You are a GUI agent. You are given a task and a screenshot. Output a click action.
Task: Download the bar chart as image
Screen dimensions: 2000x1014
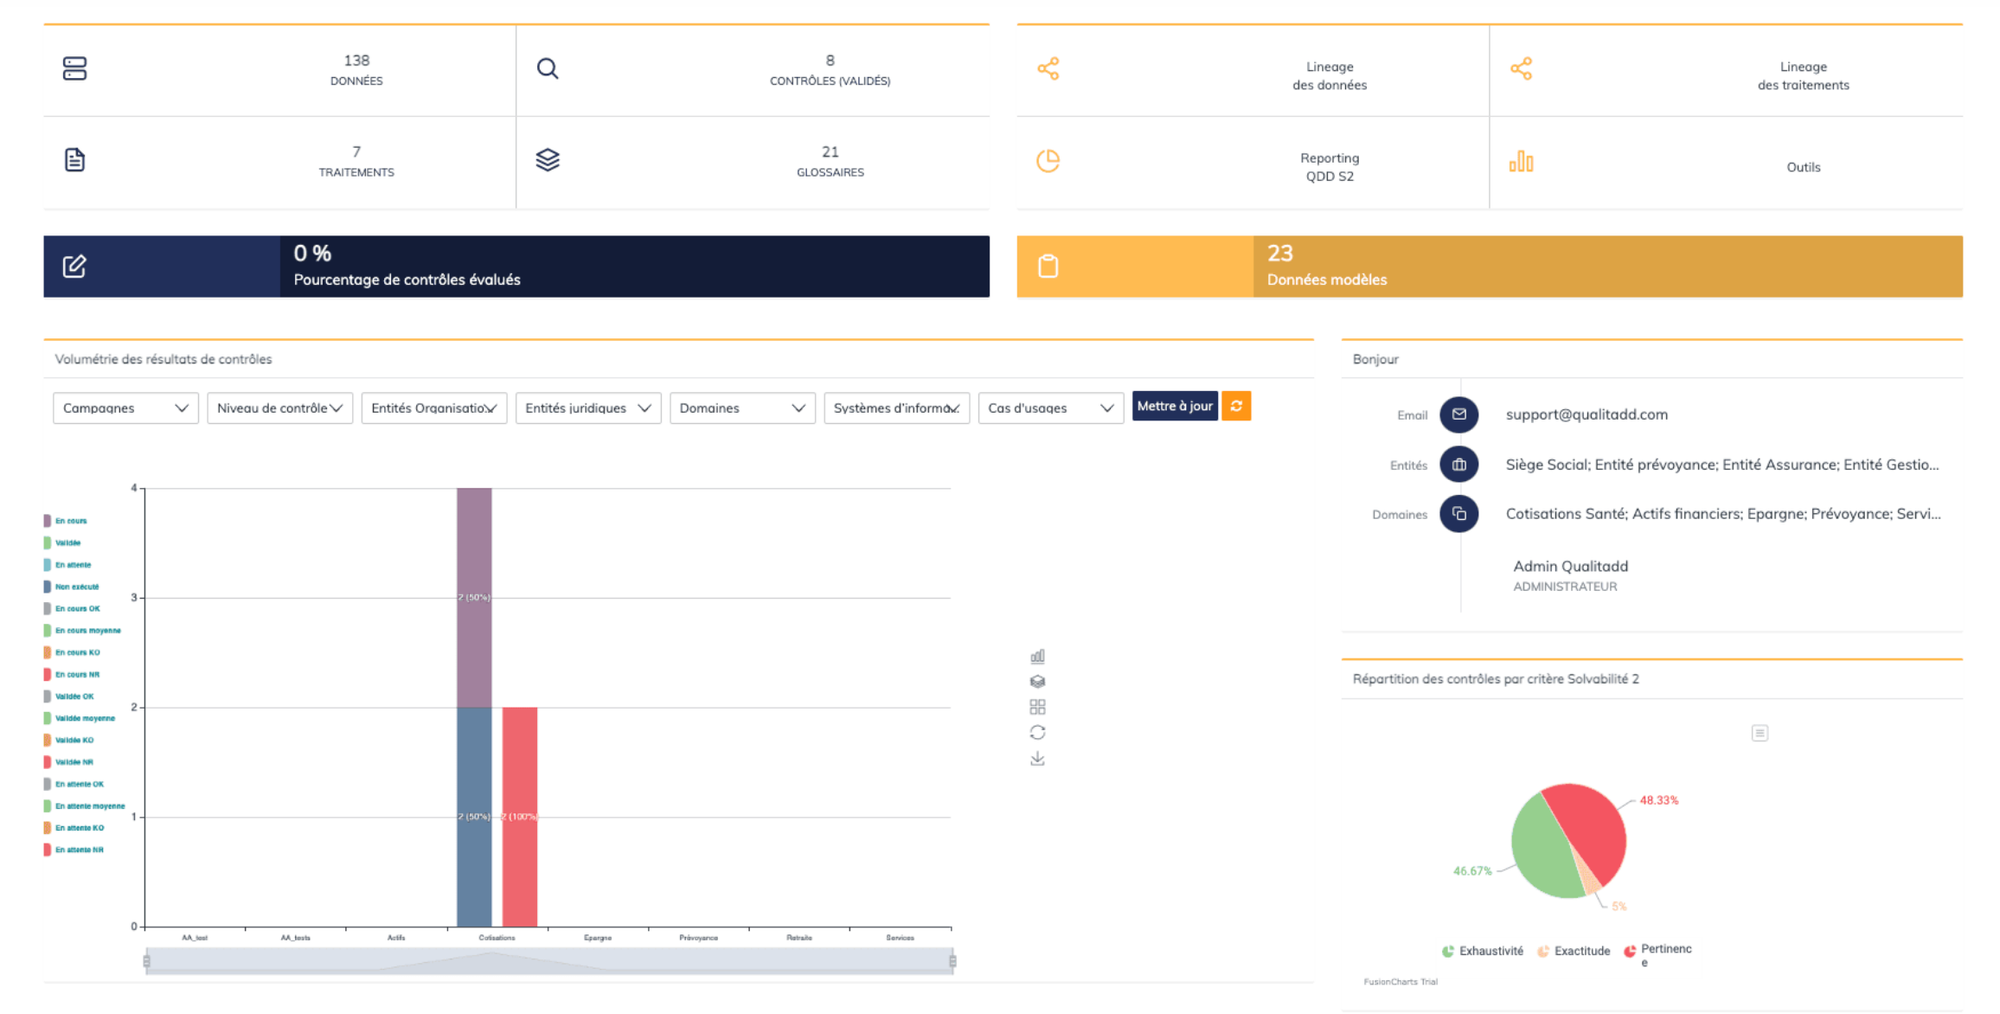pos(1037,759)
